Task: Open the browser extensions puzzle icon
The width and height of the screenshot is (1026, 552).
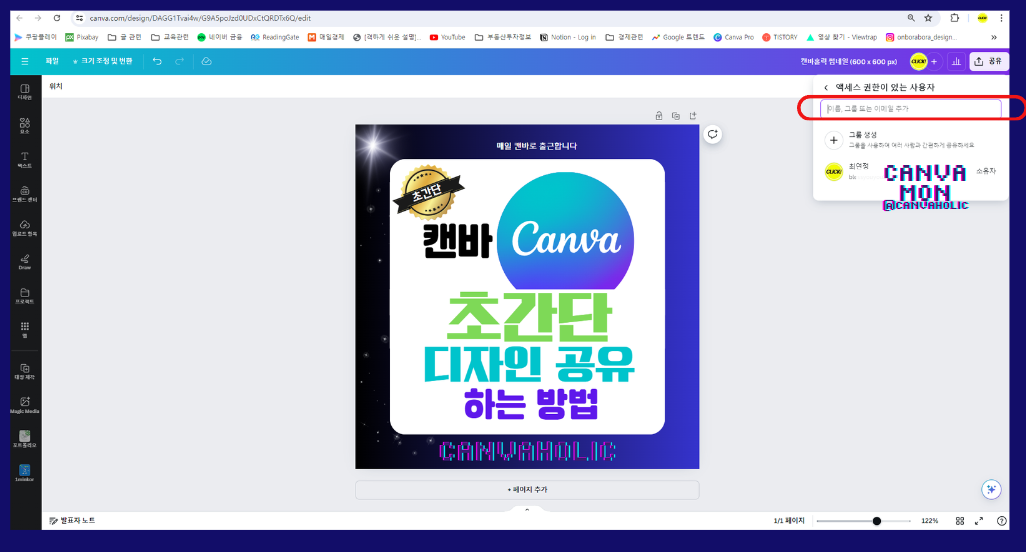Action: click(x=955, y=18)
